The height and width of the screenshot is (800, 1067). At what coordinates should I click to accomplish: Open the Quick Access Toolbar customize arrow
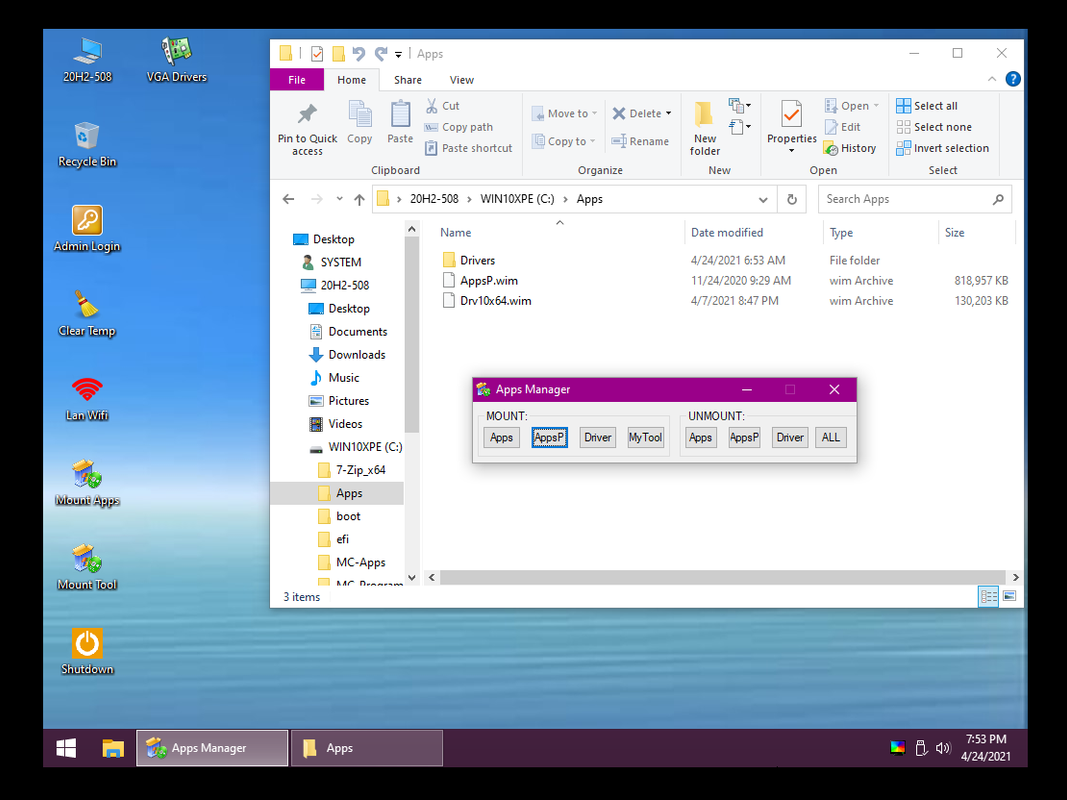point(398,54)
